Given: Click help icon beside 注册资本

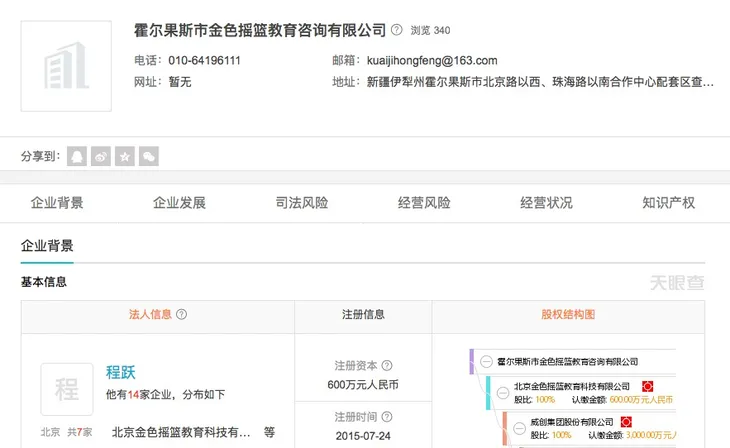Looking at the screenshot, I should point(387,366).
